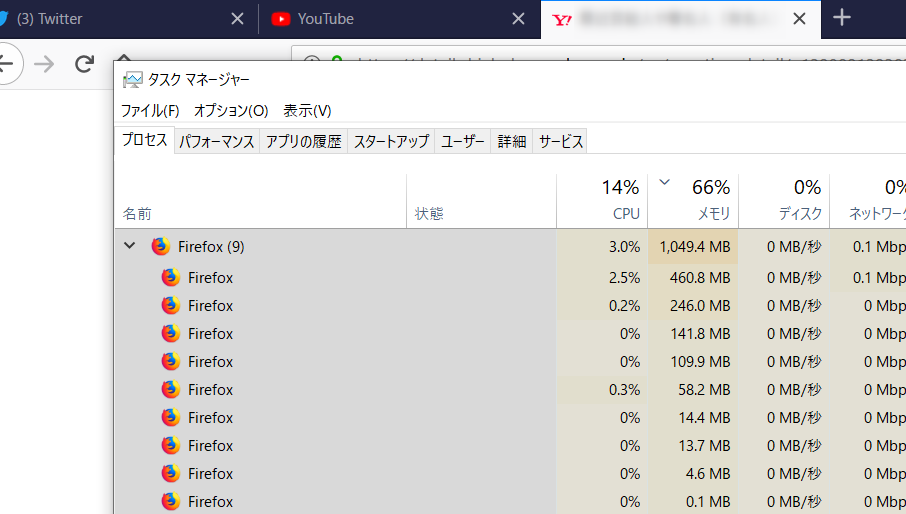The height and width of the screenshot is (514, 906).
Task: Select Firefox process icon using 58.2 MB
Action: (x=170, y=389)
